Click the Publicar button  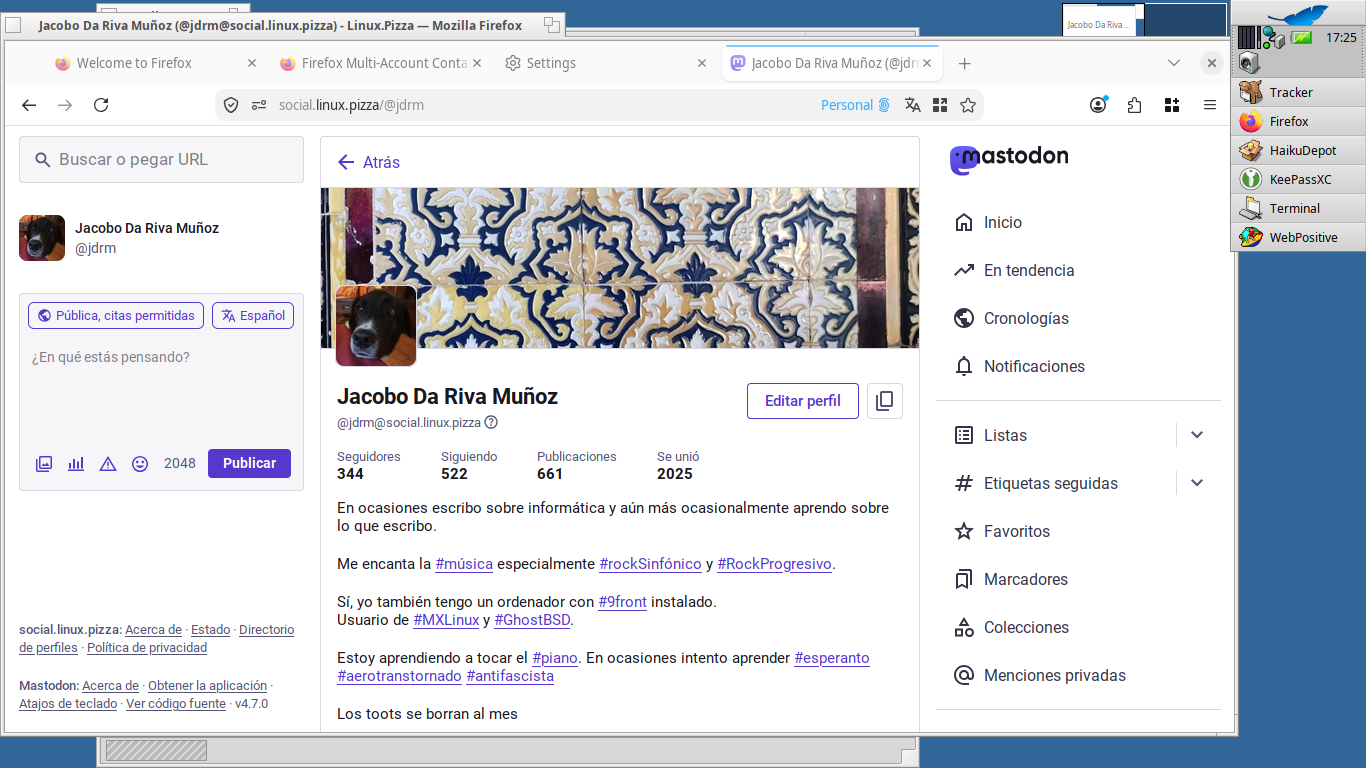pos(249,463)
